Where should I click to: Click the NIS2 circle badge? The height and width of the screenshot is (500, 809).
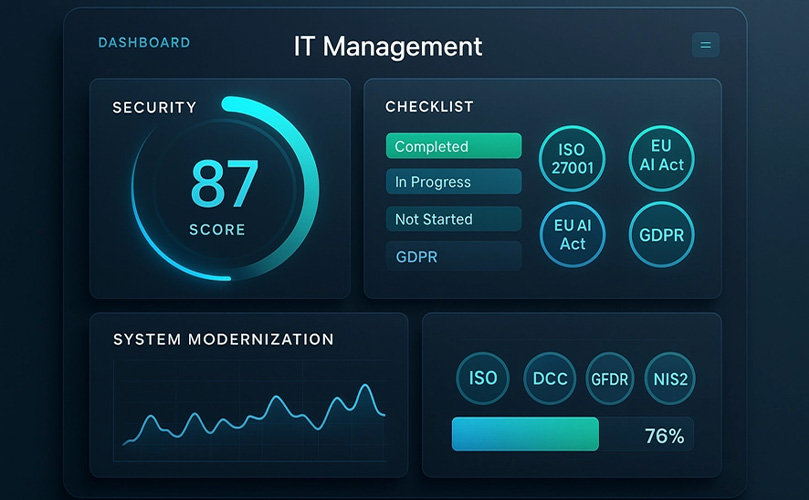click(670, 378)
